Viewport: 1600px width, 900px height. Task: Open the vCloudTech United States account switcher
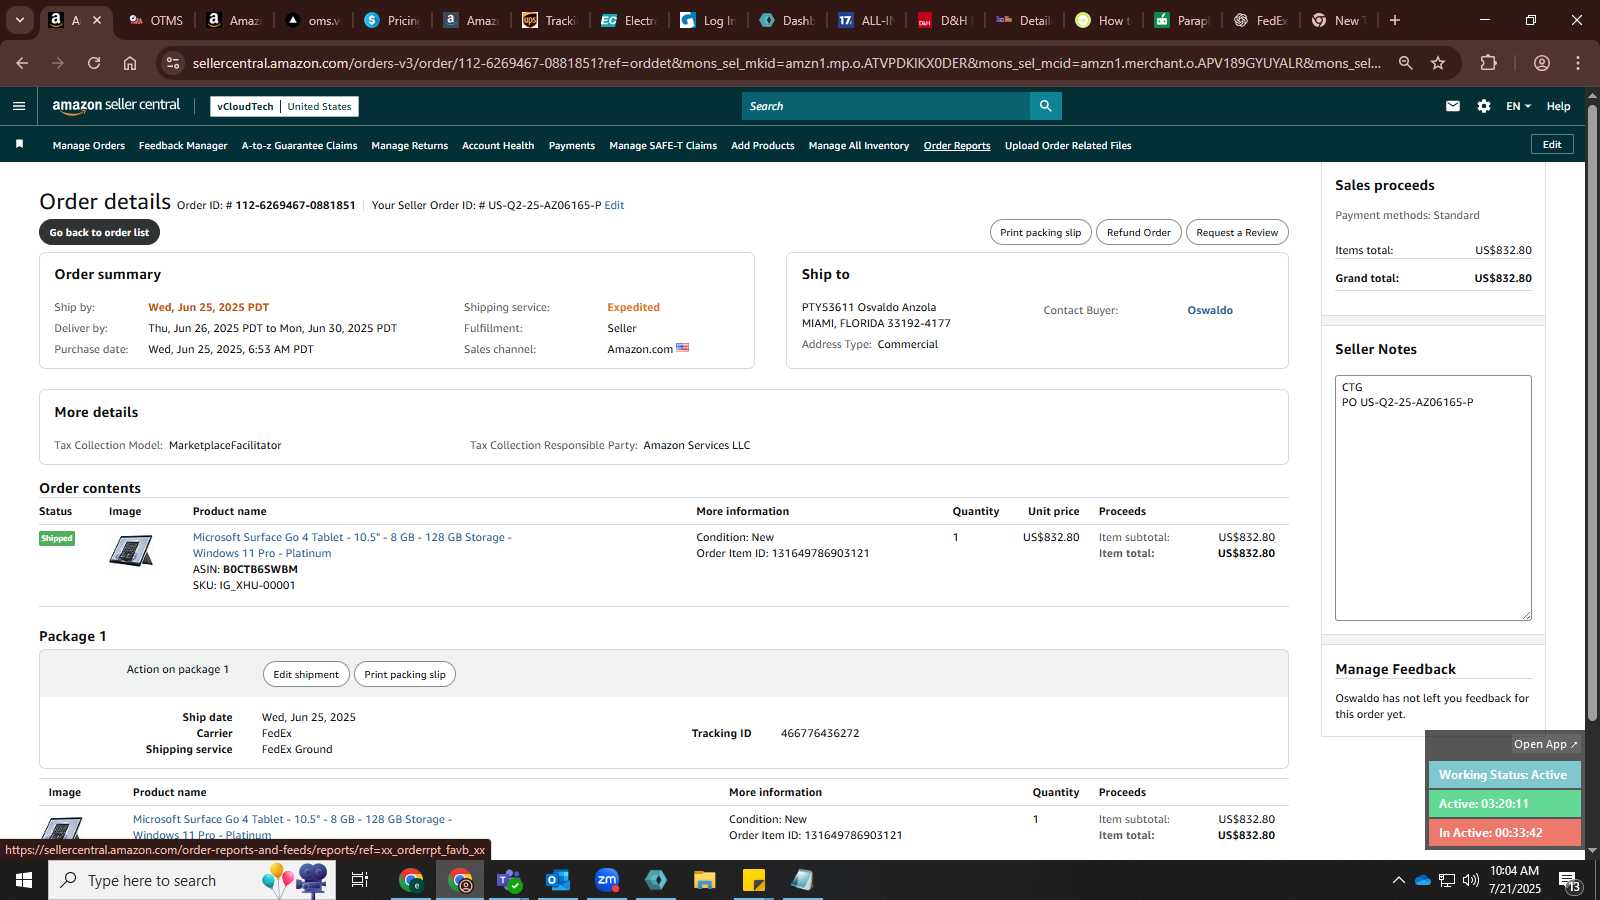tap(284, 106)
